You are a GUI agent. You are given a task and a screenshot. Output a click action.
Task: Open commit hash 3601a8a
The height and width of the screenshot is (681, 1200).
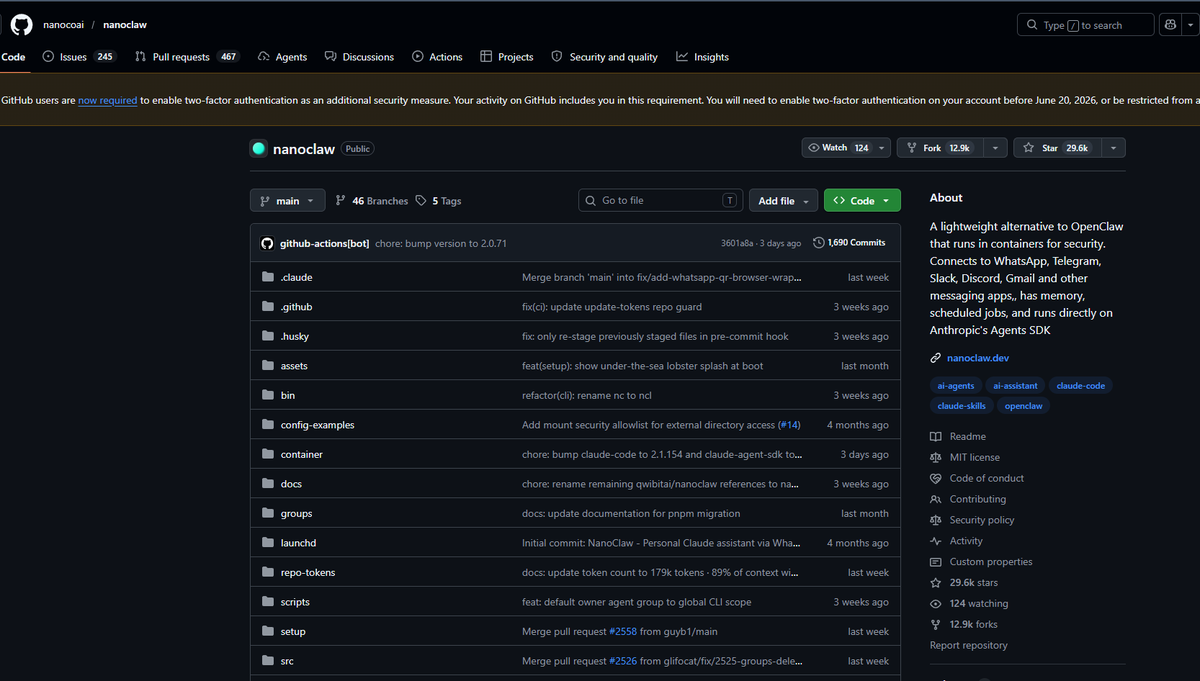coord(739,243)
